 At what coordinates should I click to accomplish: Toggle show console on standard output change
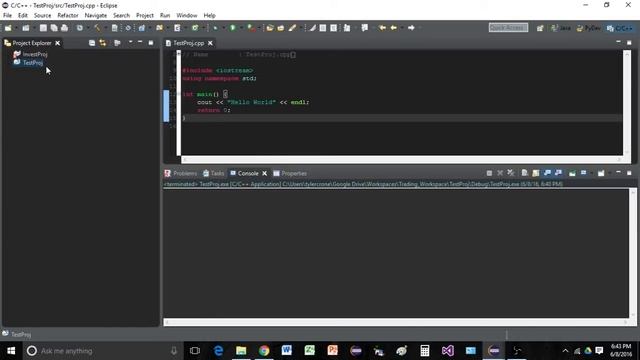click(547, 173)
